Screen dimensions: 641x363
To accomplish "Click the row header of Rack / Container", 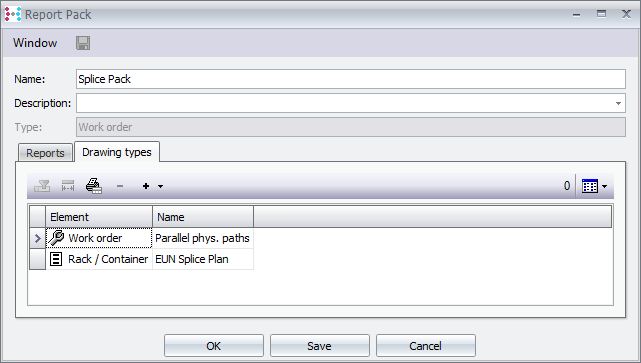I will pos(38,259).
